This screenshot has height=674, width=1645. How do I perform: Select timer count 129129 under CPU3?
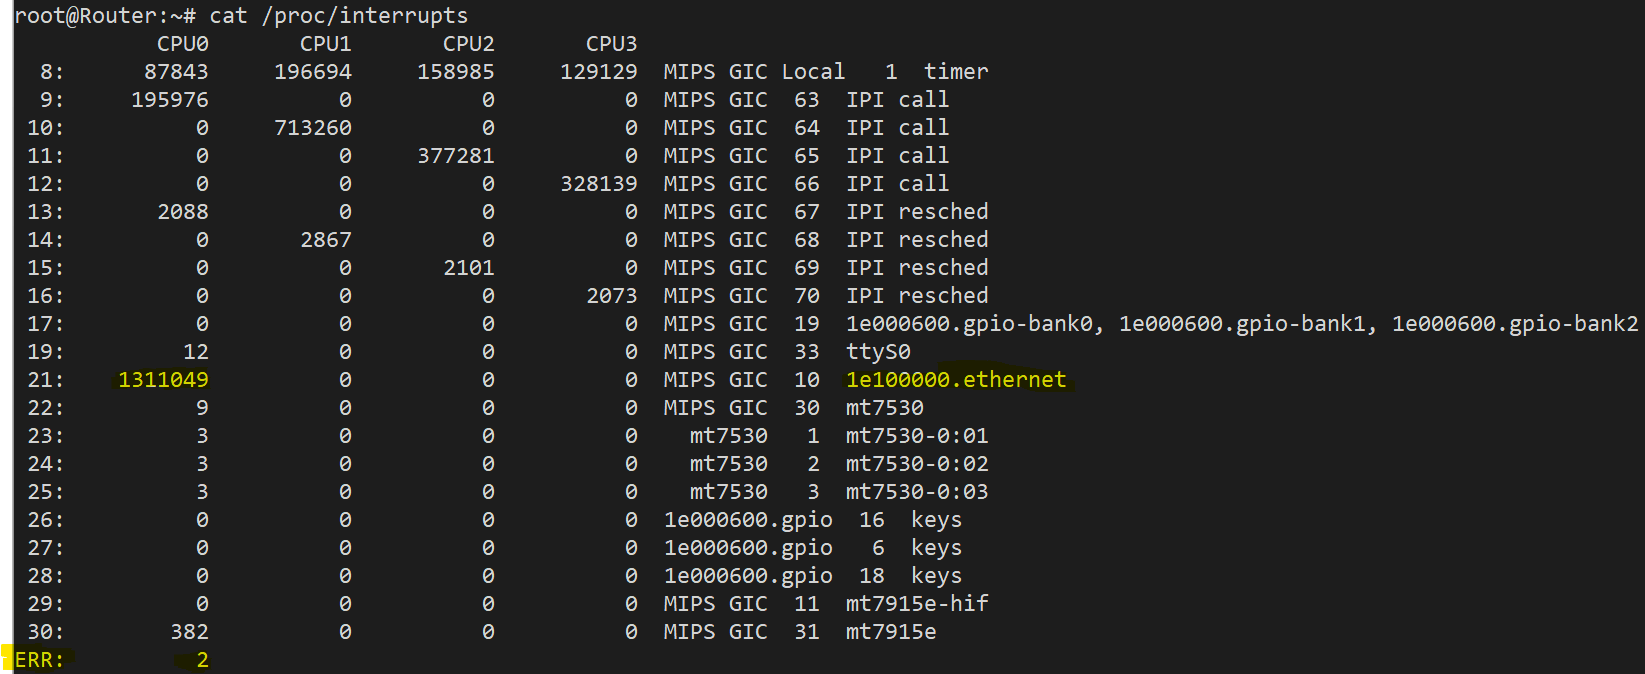pyautogui.click(x=599, y=72)
